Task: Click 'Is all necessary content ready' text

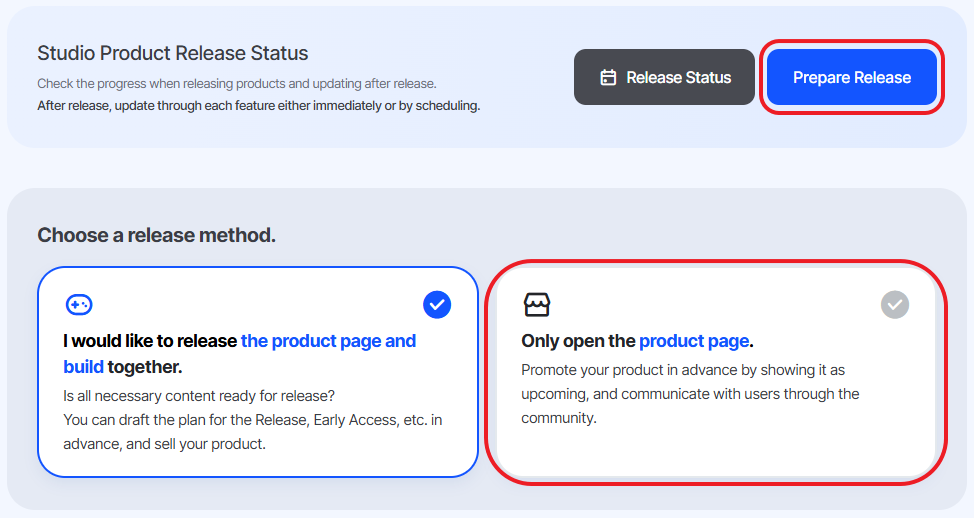Action: point(199,396)
